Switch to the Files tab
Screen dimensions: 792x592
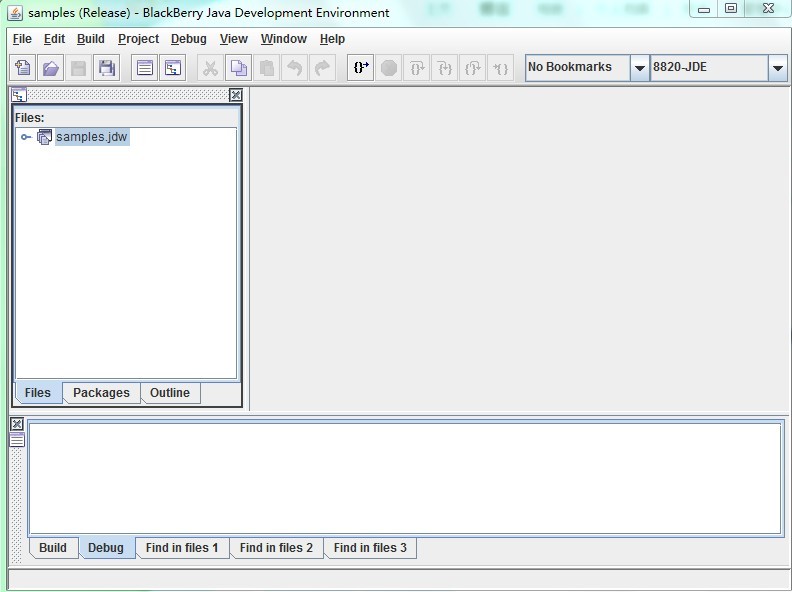coord(38,393)
